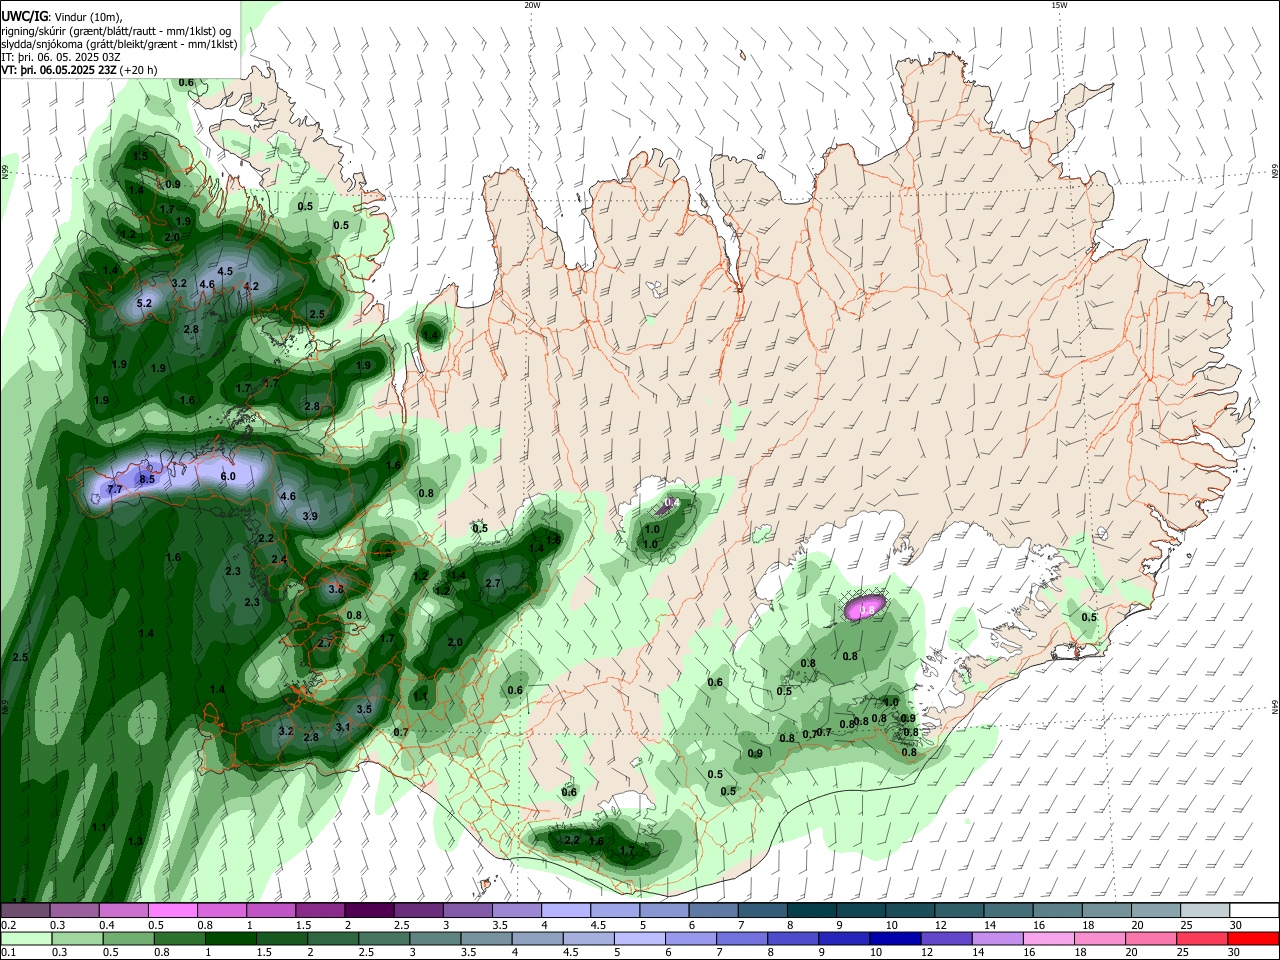Click the 2.4 precipitation value on map
Image resolution: width=1280 pixels, height=960 pixels.
pyautogui.click(x=279, y=560)
